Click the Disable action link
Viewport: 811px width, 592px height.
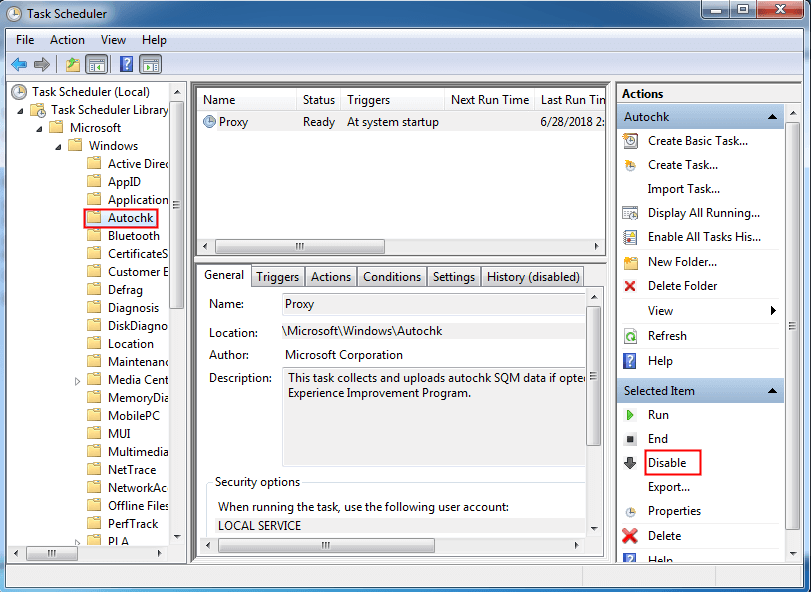pyautogui.click(x=667, y=463)
